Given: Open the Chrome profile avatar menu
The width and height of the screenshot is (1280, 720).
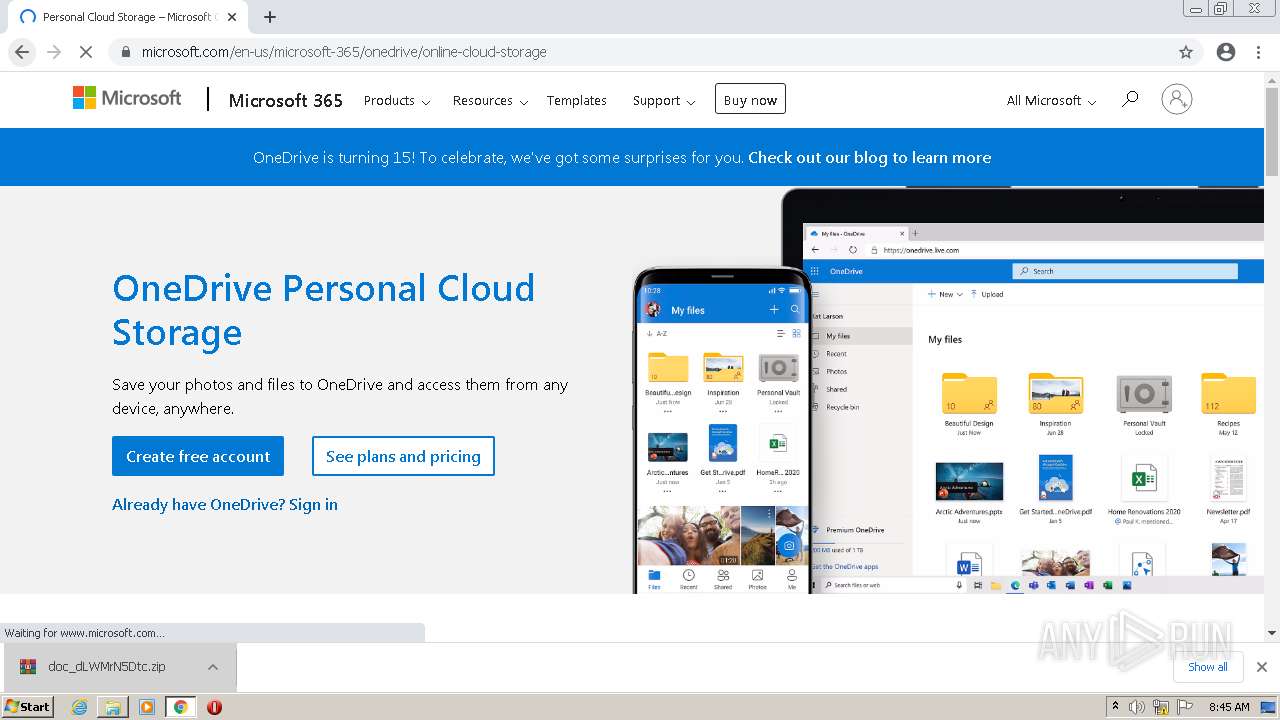Looking at the screenshot, I should tap(1226, 52).
